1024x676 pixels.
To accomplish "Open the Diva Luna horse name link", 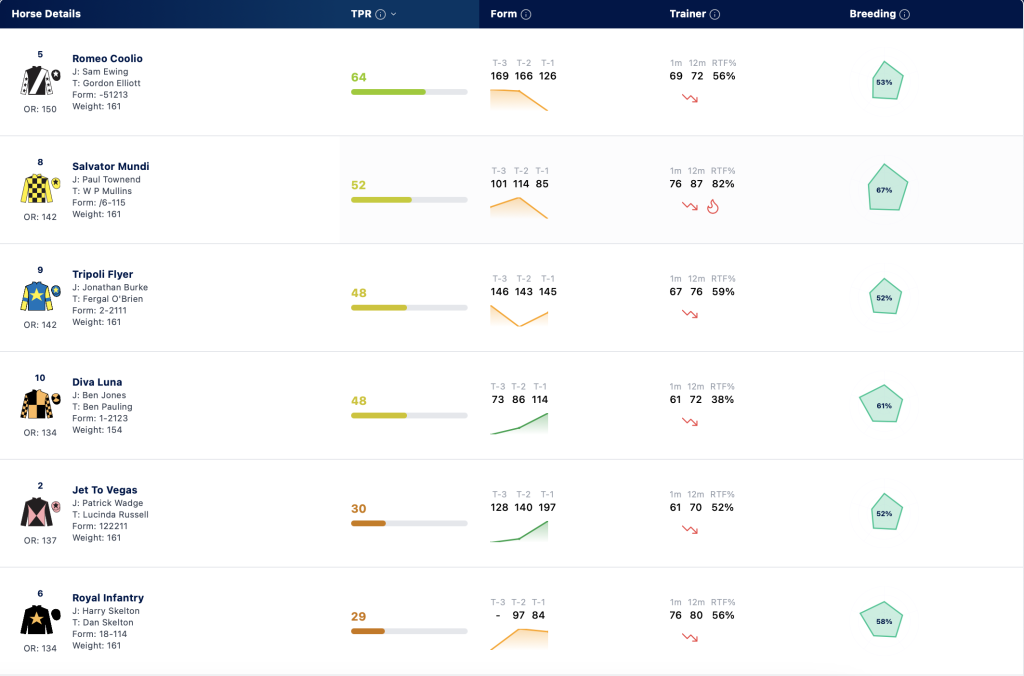I will click(97, 382).
